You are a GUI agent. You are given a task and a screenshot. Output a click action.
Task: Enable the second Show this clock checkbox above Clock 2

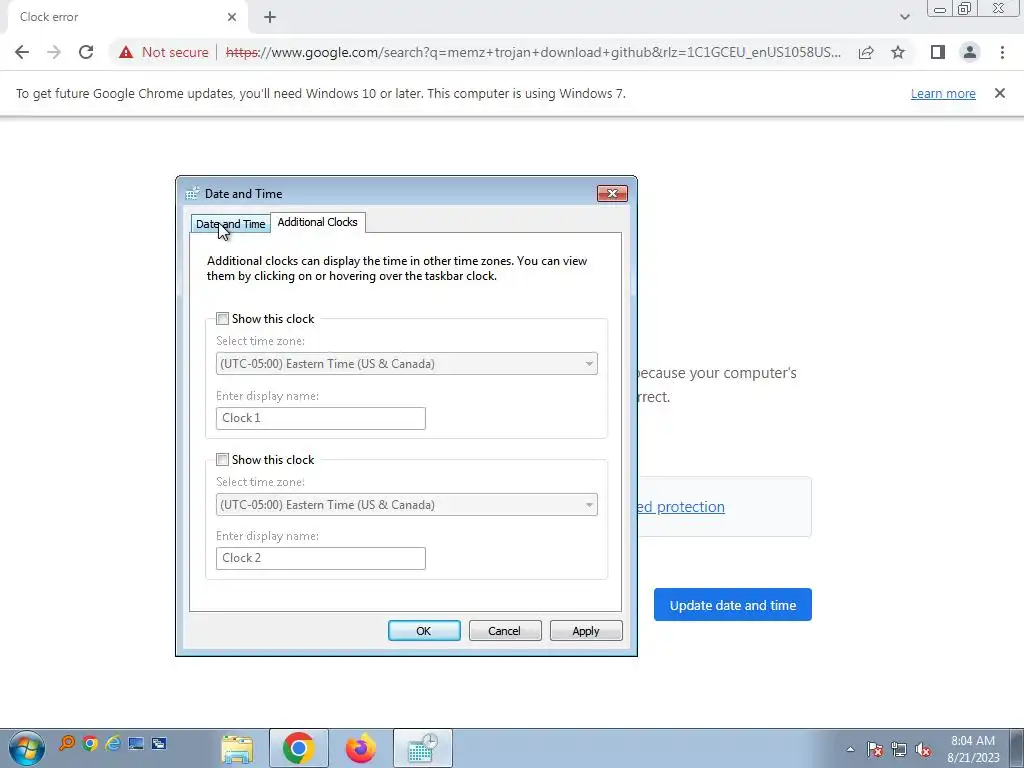[222, 460]
